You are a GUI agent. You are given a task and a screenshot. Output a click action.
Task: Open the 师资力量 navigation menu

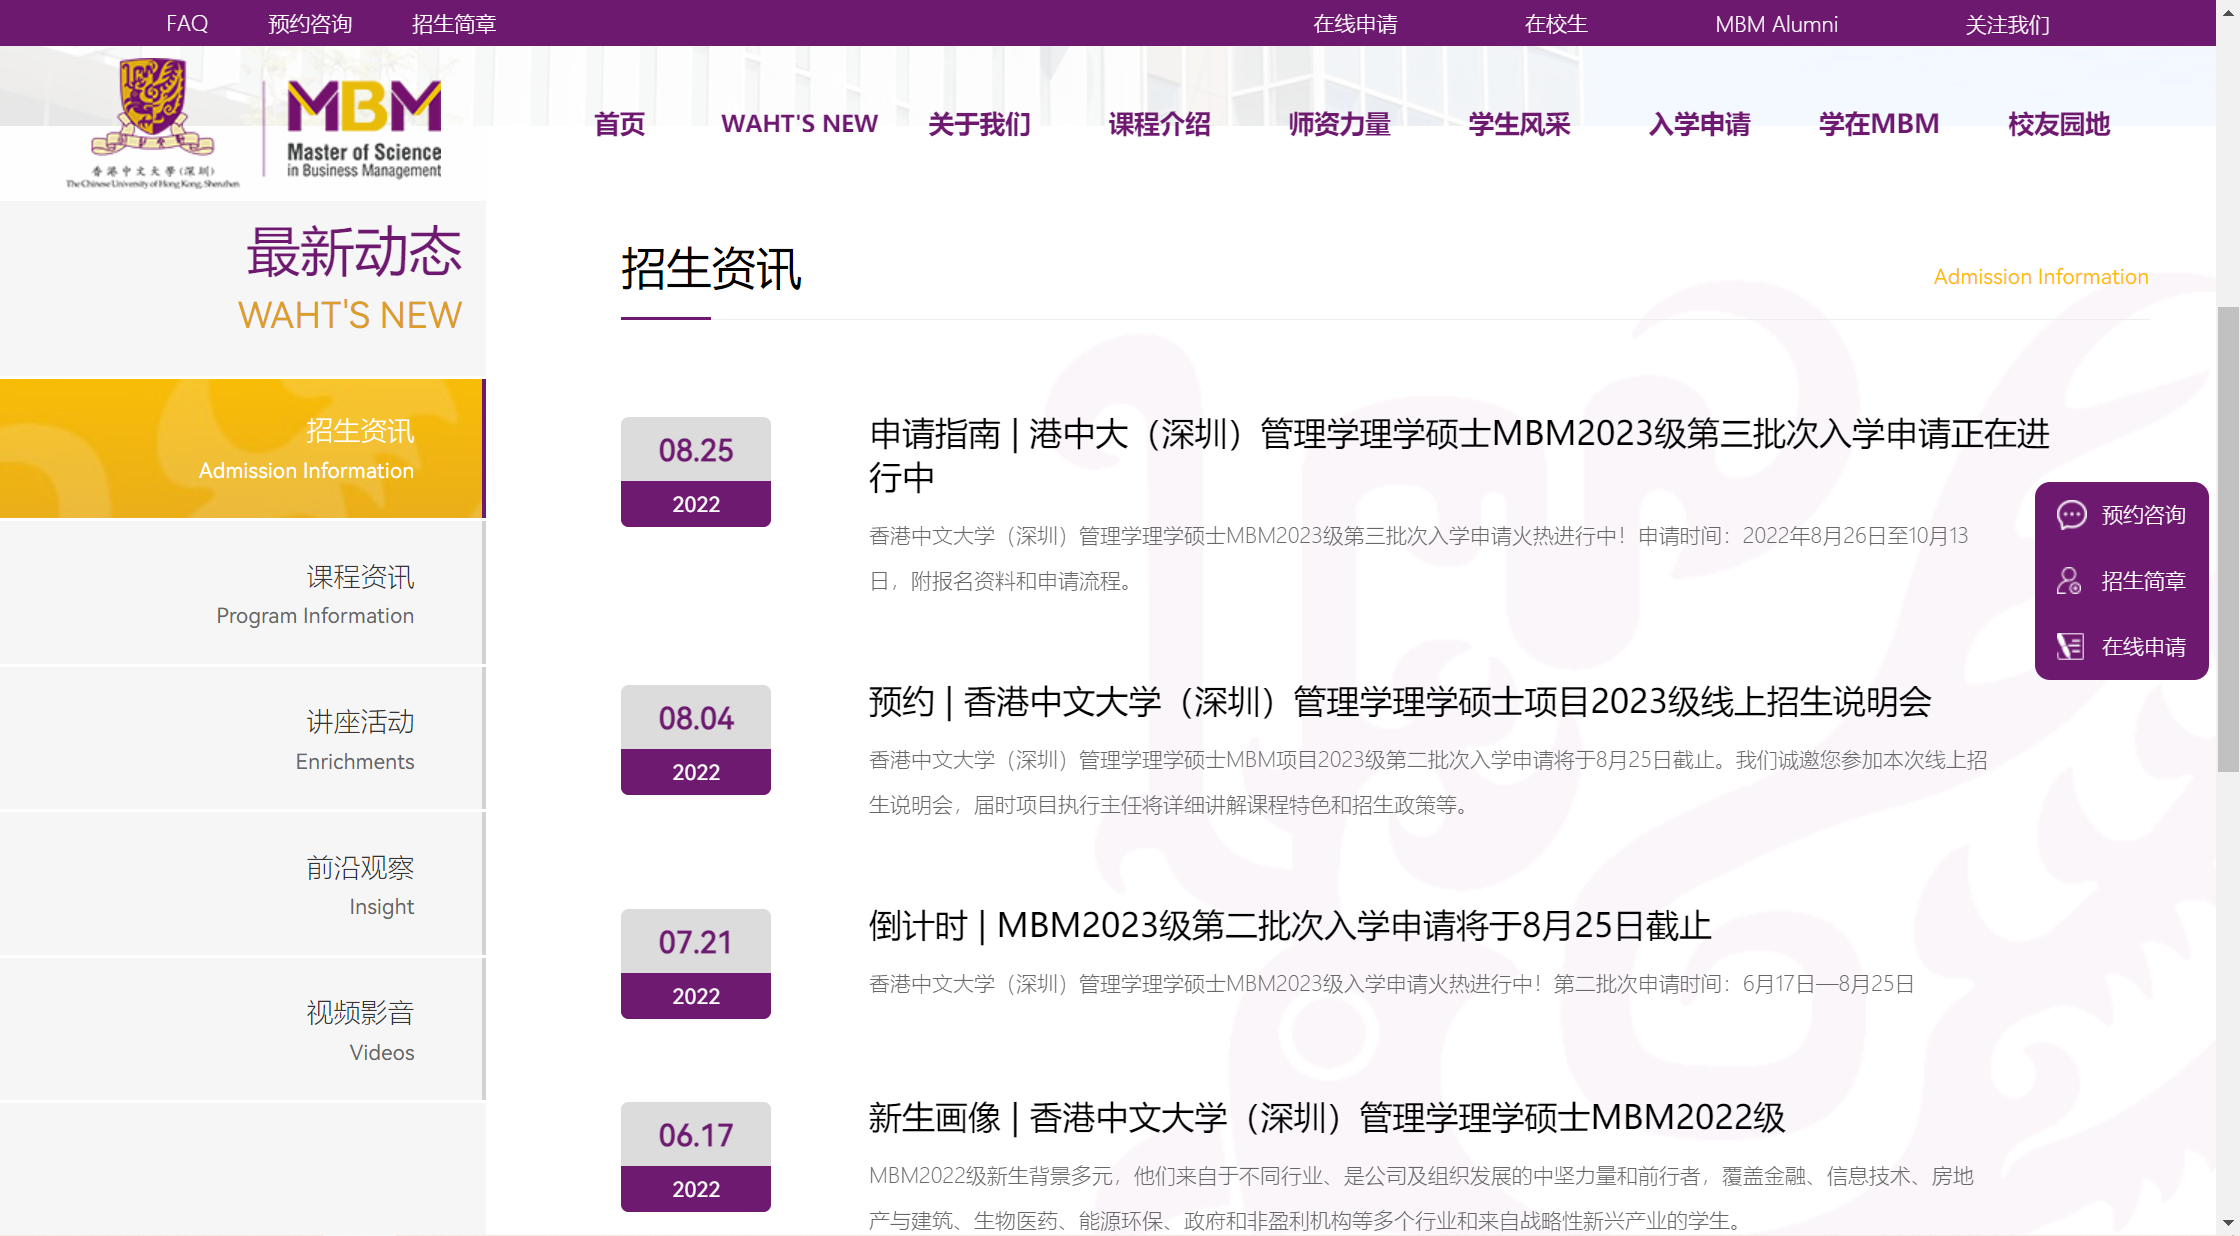1339,124
